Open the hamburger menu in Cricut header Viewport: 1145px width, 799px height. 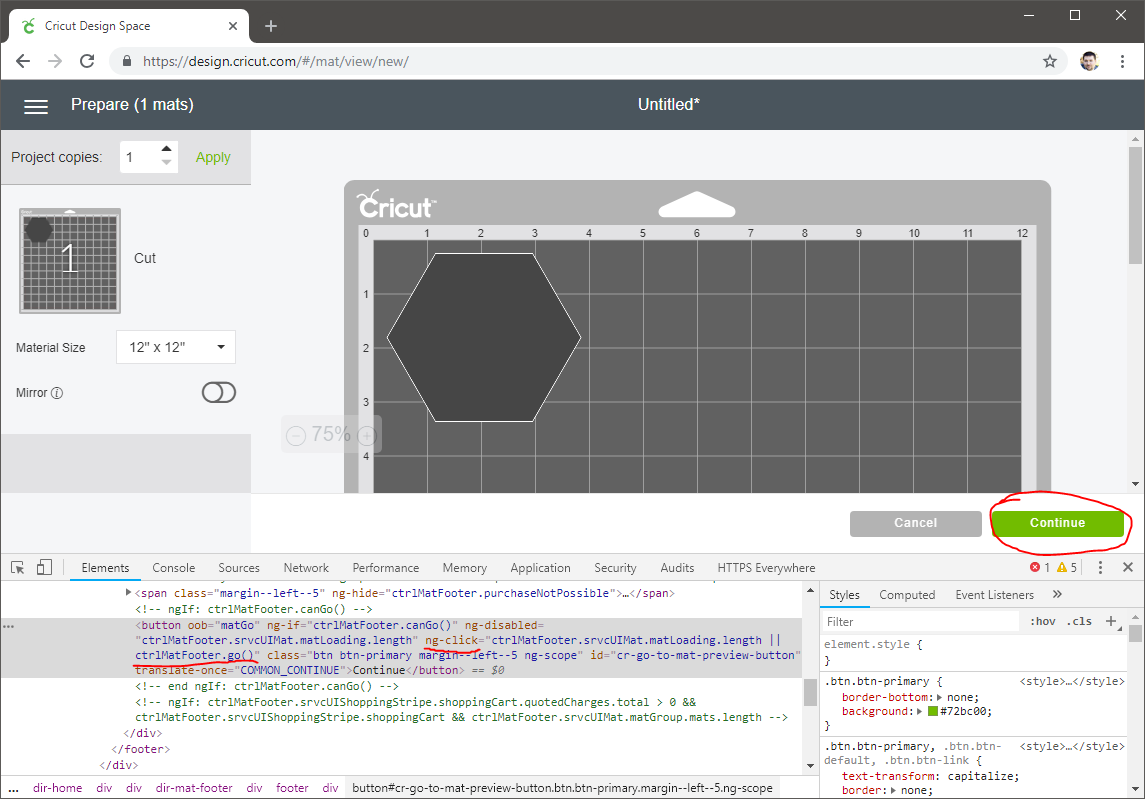click(36, 106)
